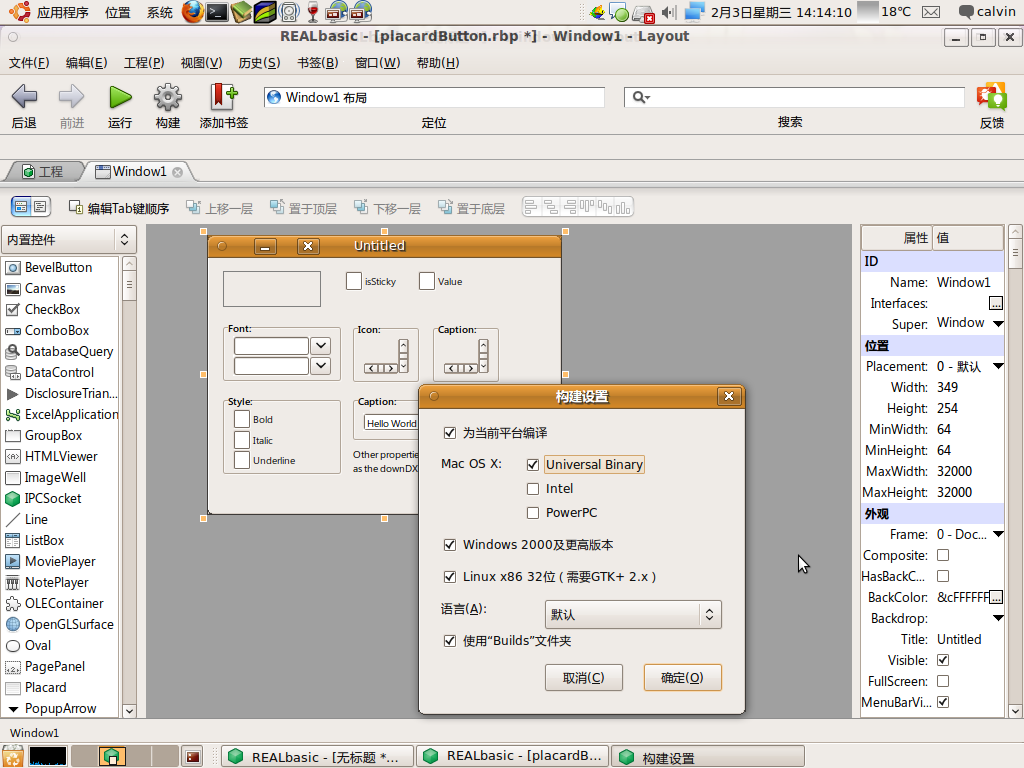Switch to REALbasic 无标题 taskbar window
The image size is (1024, 768).
[317, 756]
